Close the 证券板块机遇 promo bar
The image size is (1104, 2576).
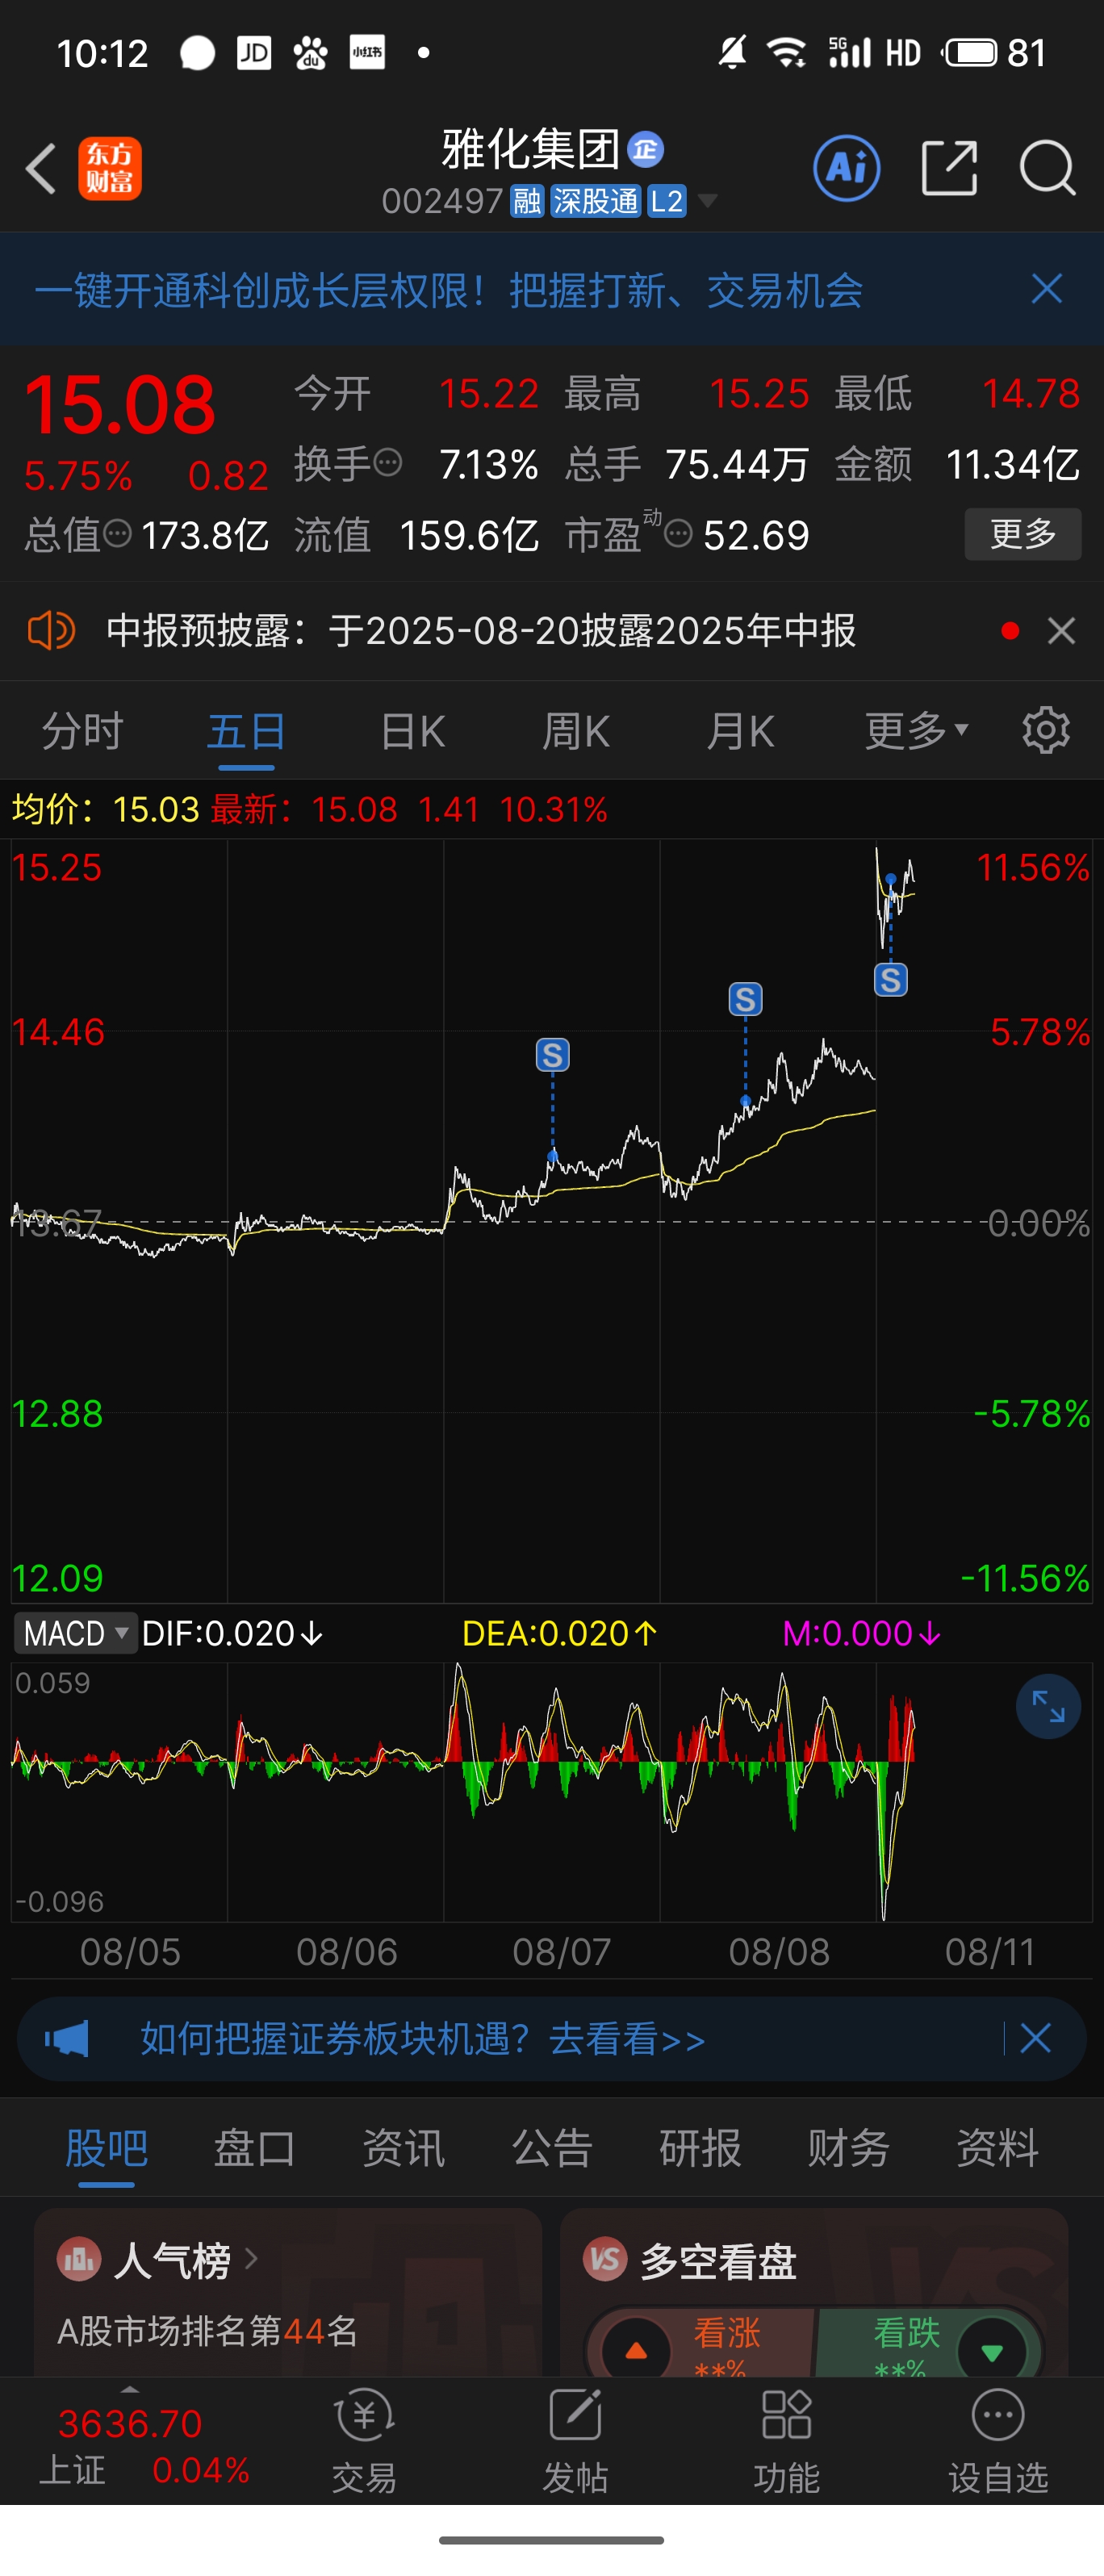(1036, 2038)
